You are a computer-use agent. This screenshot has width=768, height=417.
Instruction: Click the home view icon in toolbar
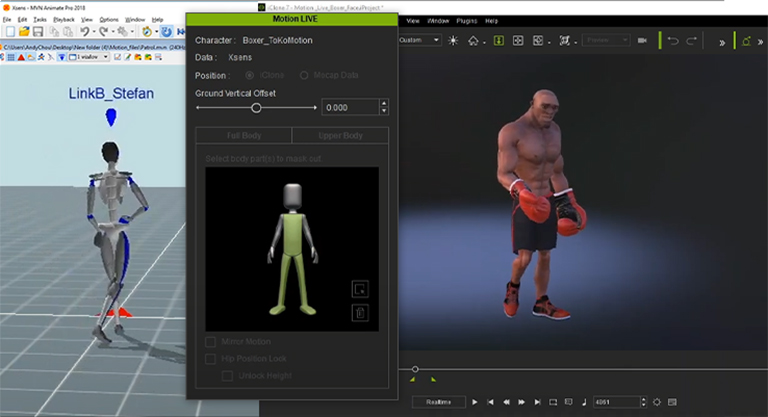click(474, 41)
